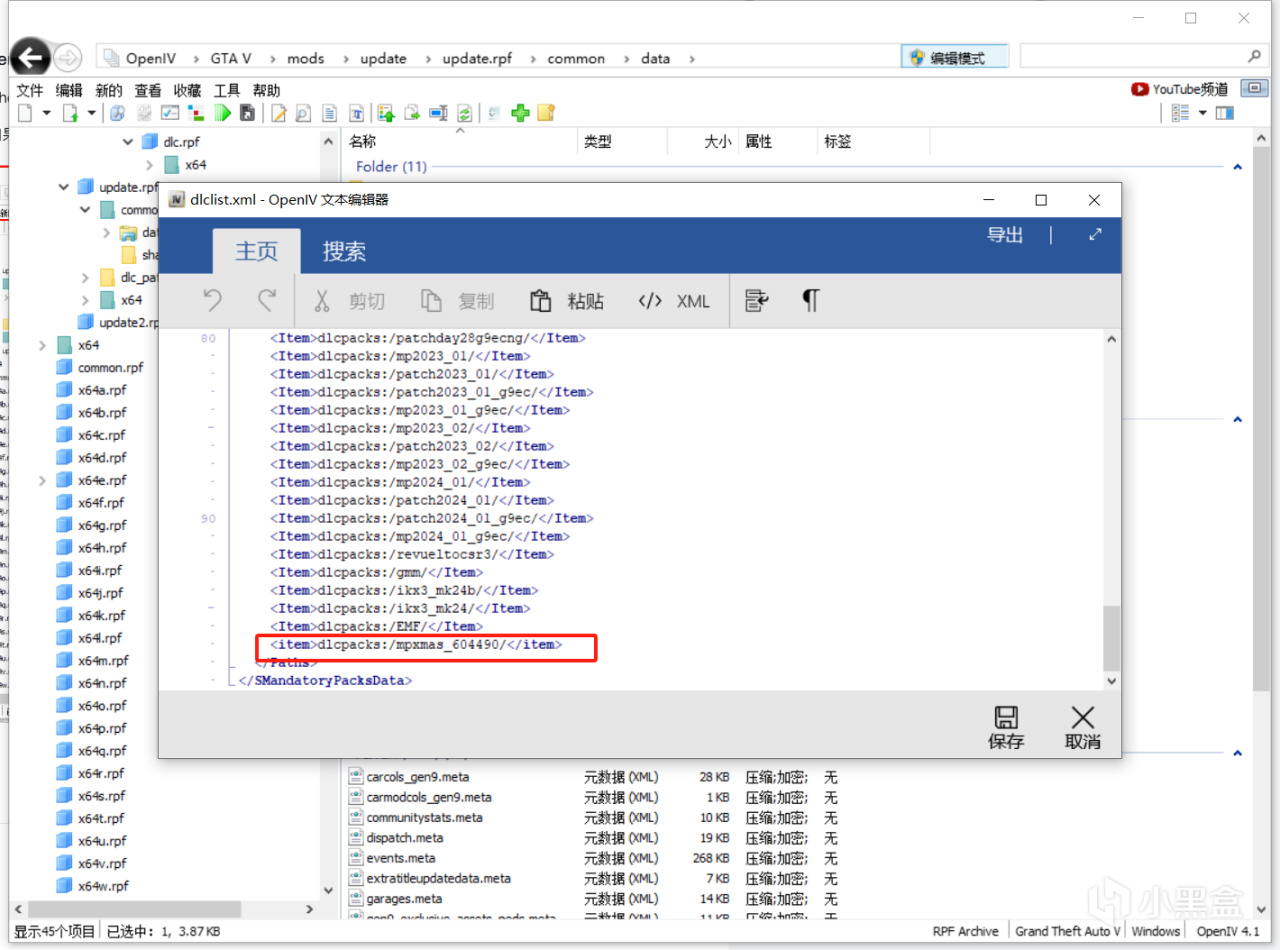The image size is (1280, 950).
Task: Open the dropdown arrow beside the import page icon
Action: (92, 113)
